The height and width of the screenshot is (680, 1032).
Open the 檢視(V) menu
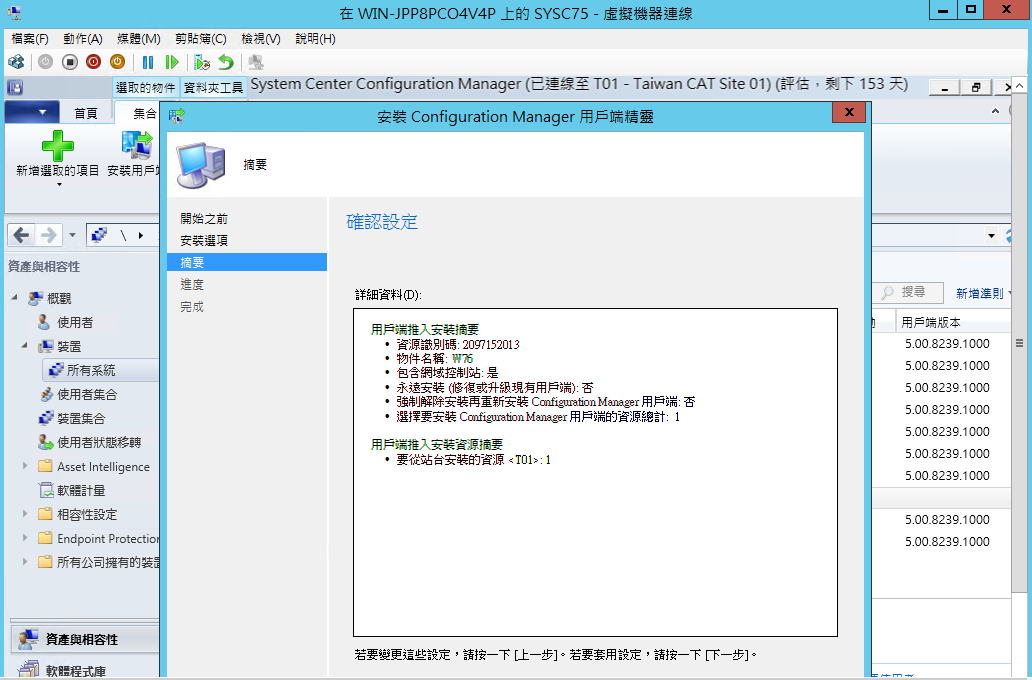(x=260, y=39)
